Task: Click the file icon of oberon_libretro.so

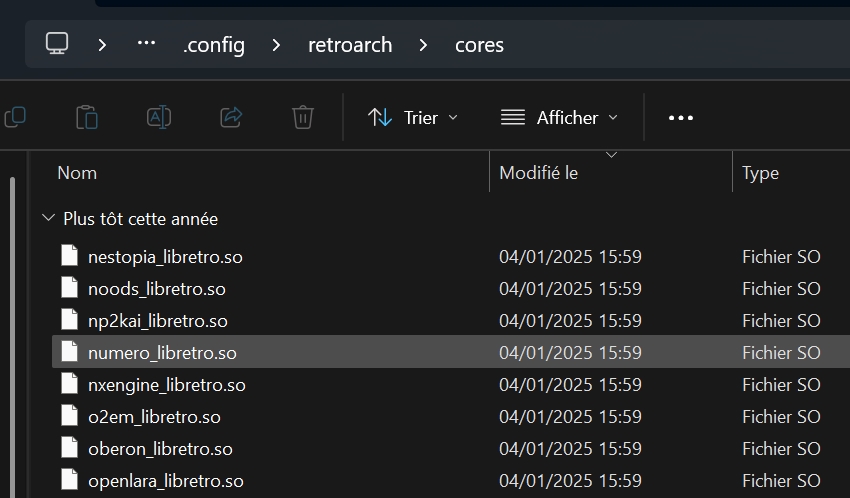Action: (x=69, y=447)
